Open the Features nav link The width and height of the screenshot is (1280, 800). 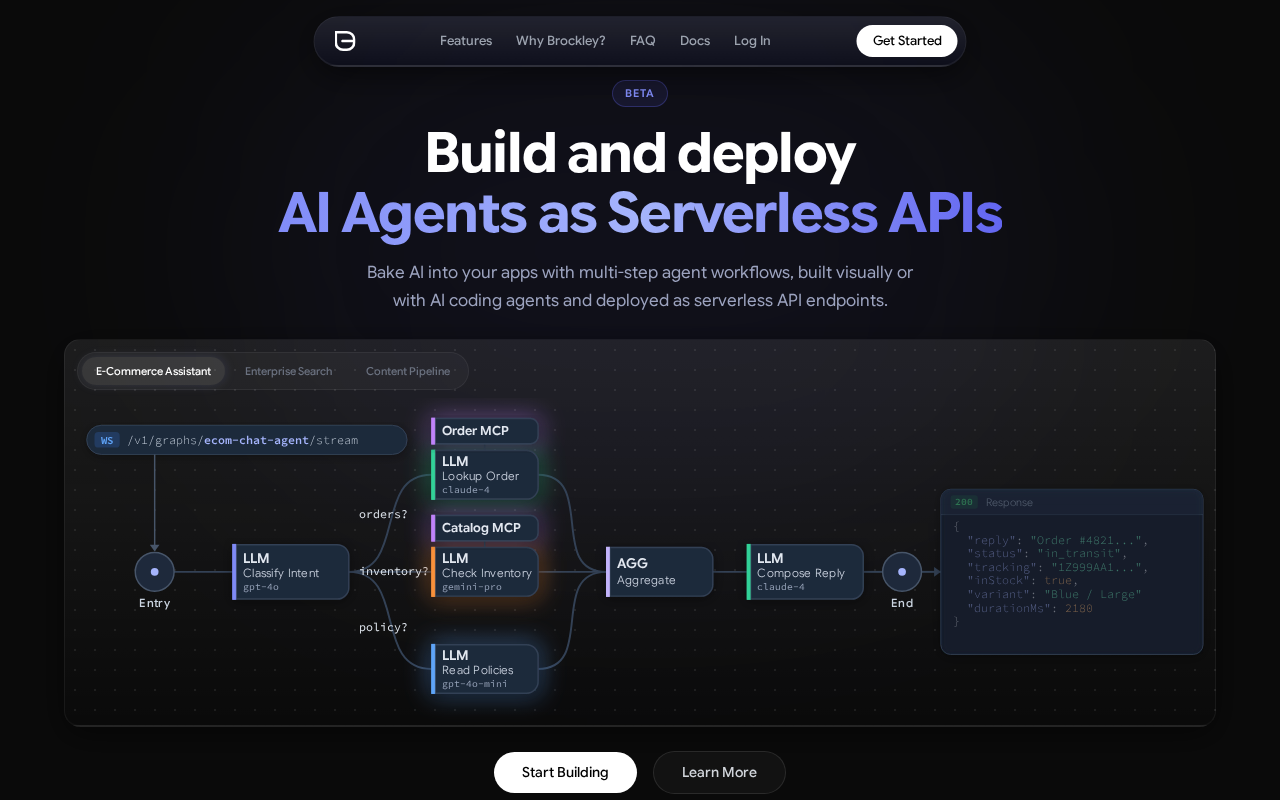coord(466,41)
